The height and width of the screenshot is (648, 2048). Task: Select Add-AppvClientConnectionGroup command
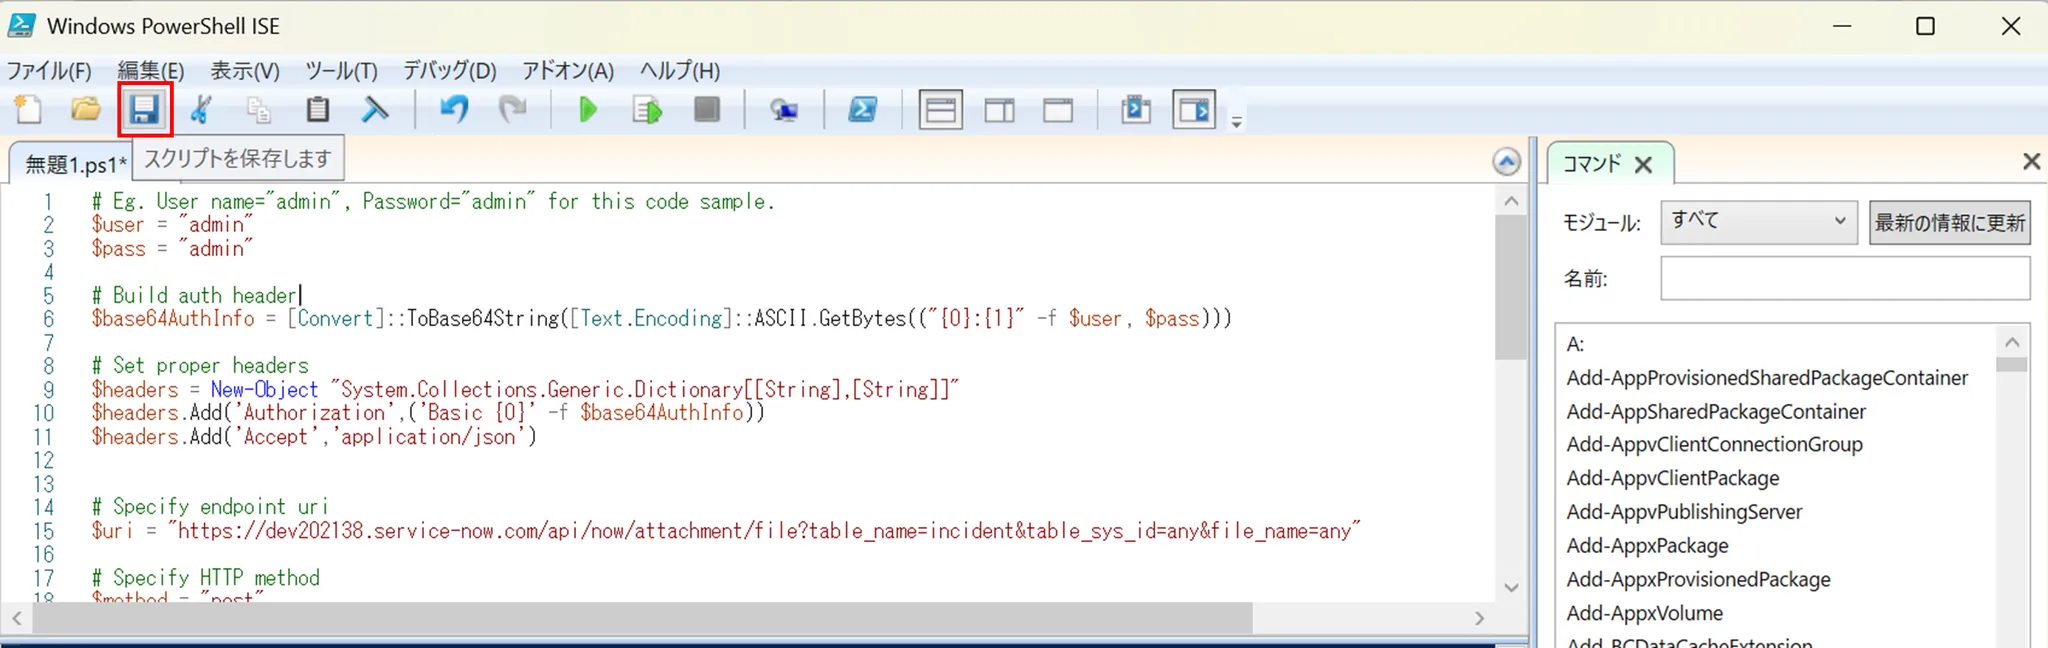click(x=1714, y=445)
